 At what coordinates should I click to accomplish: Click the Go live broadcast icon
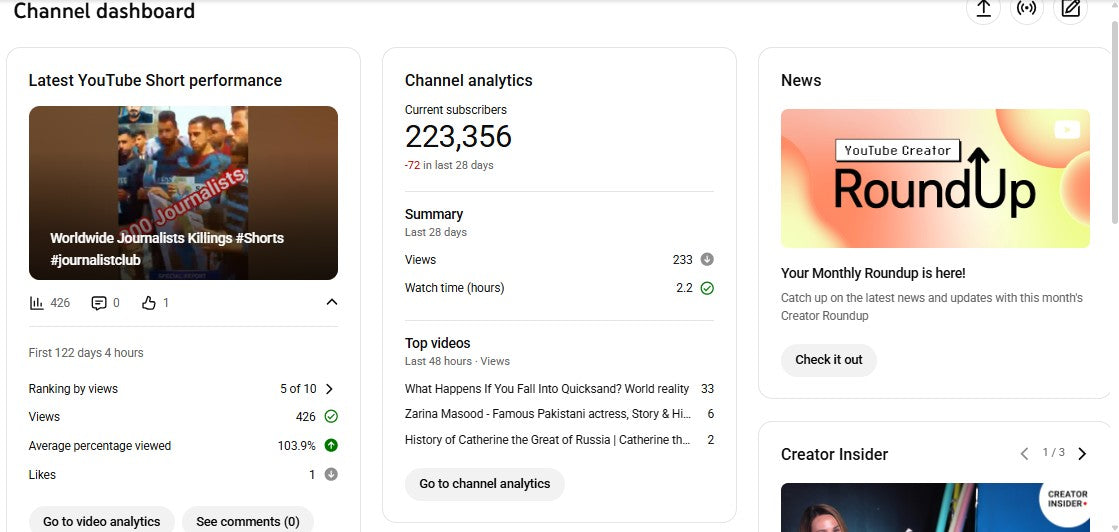[1026, 9]
